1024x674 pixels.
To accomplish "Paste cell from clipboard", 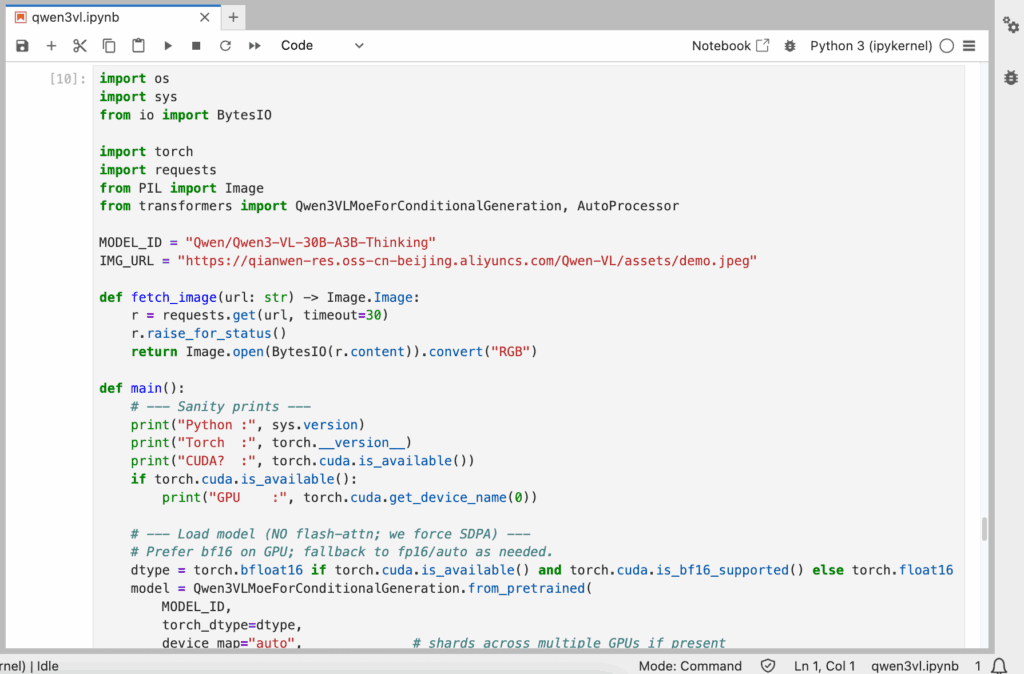I will 138,46.
